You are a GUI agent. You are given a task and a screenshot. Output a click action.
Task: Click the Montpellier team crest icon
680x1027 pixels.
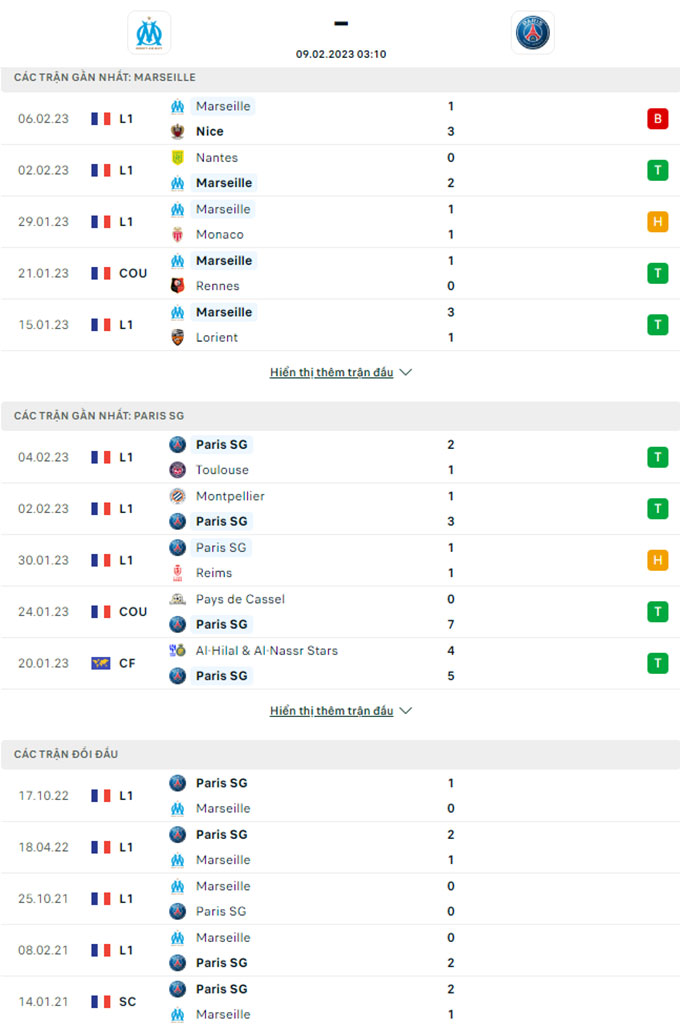[178, 496]
